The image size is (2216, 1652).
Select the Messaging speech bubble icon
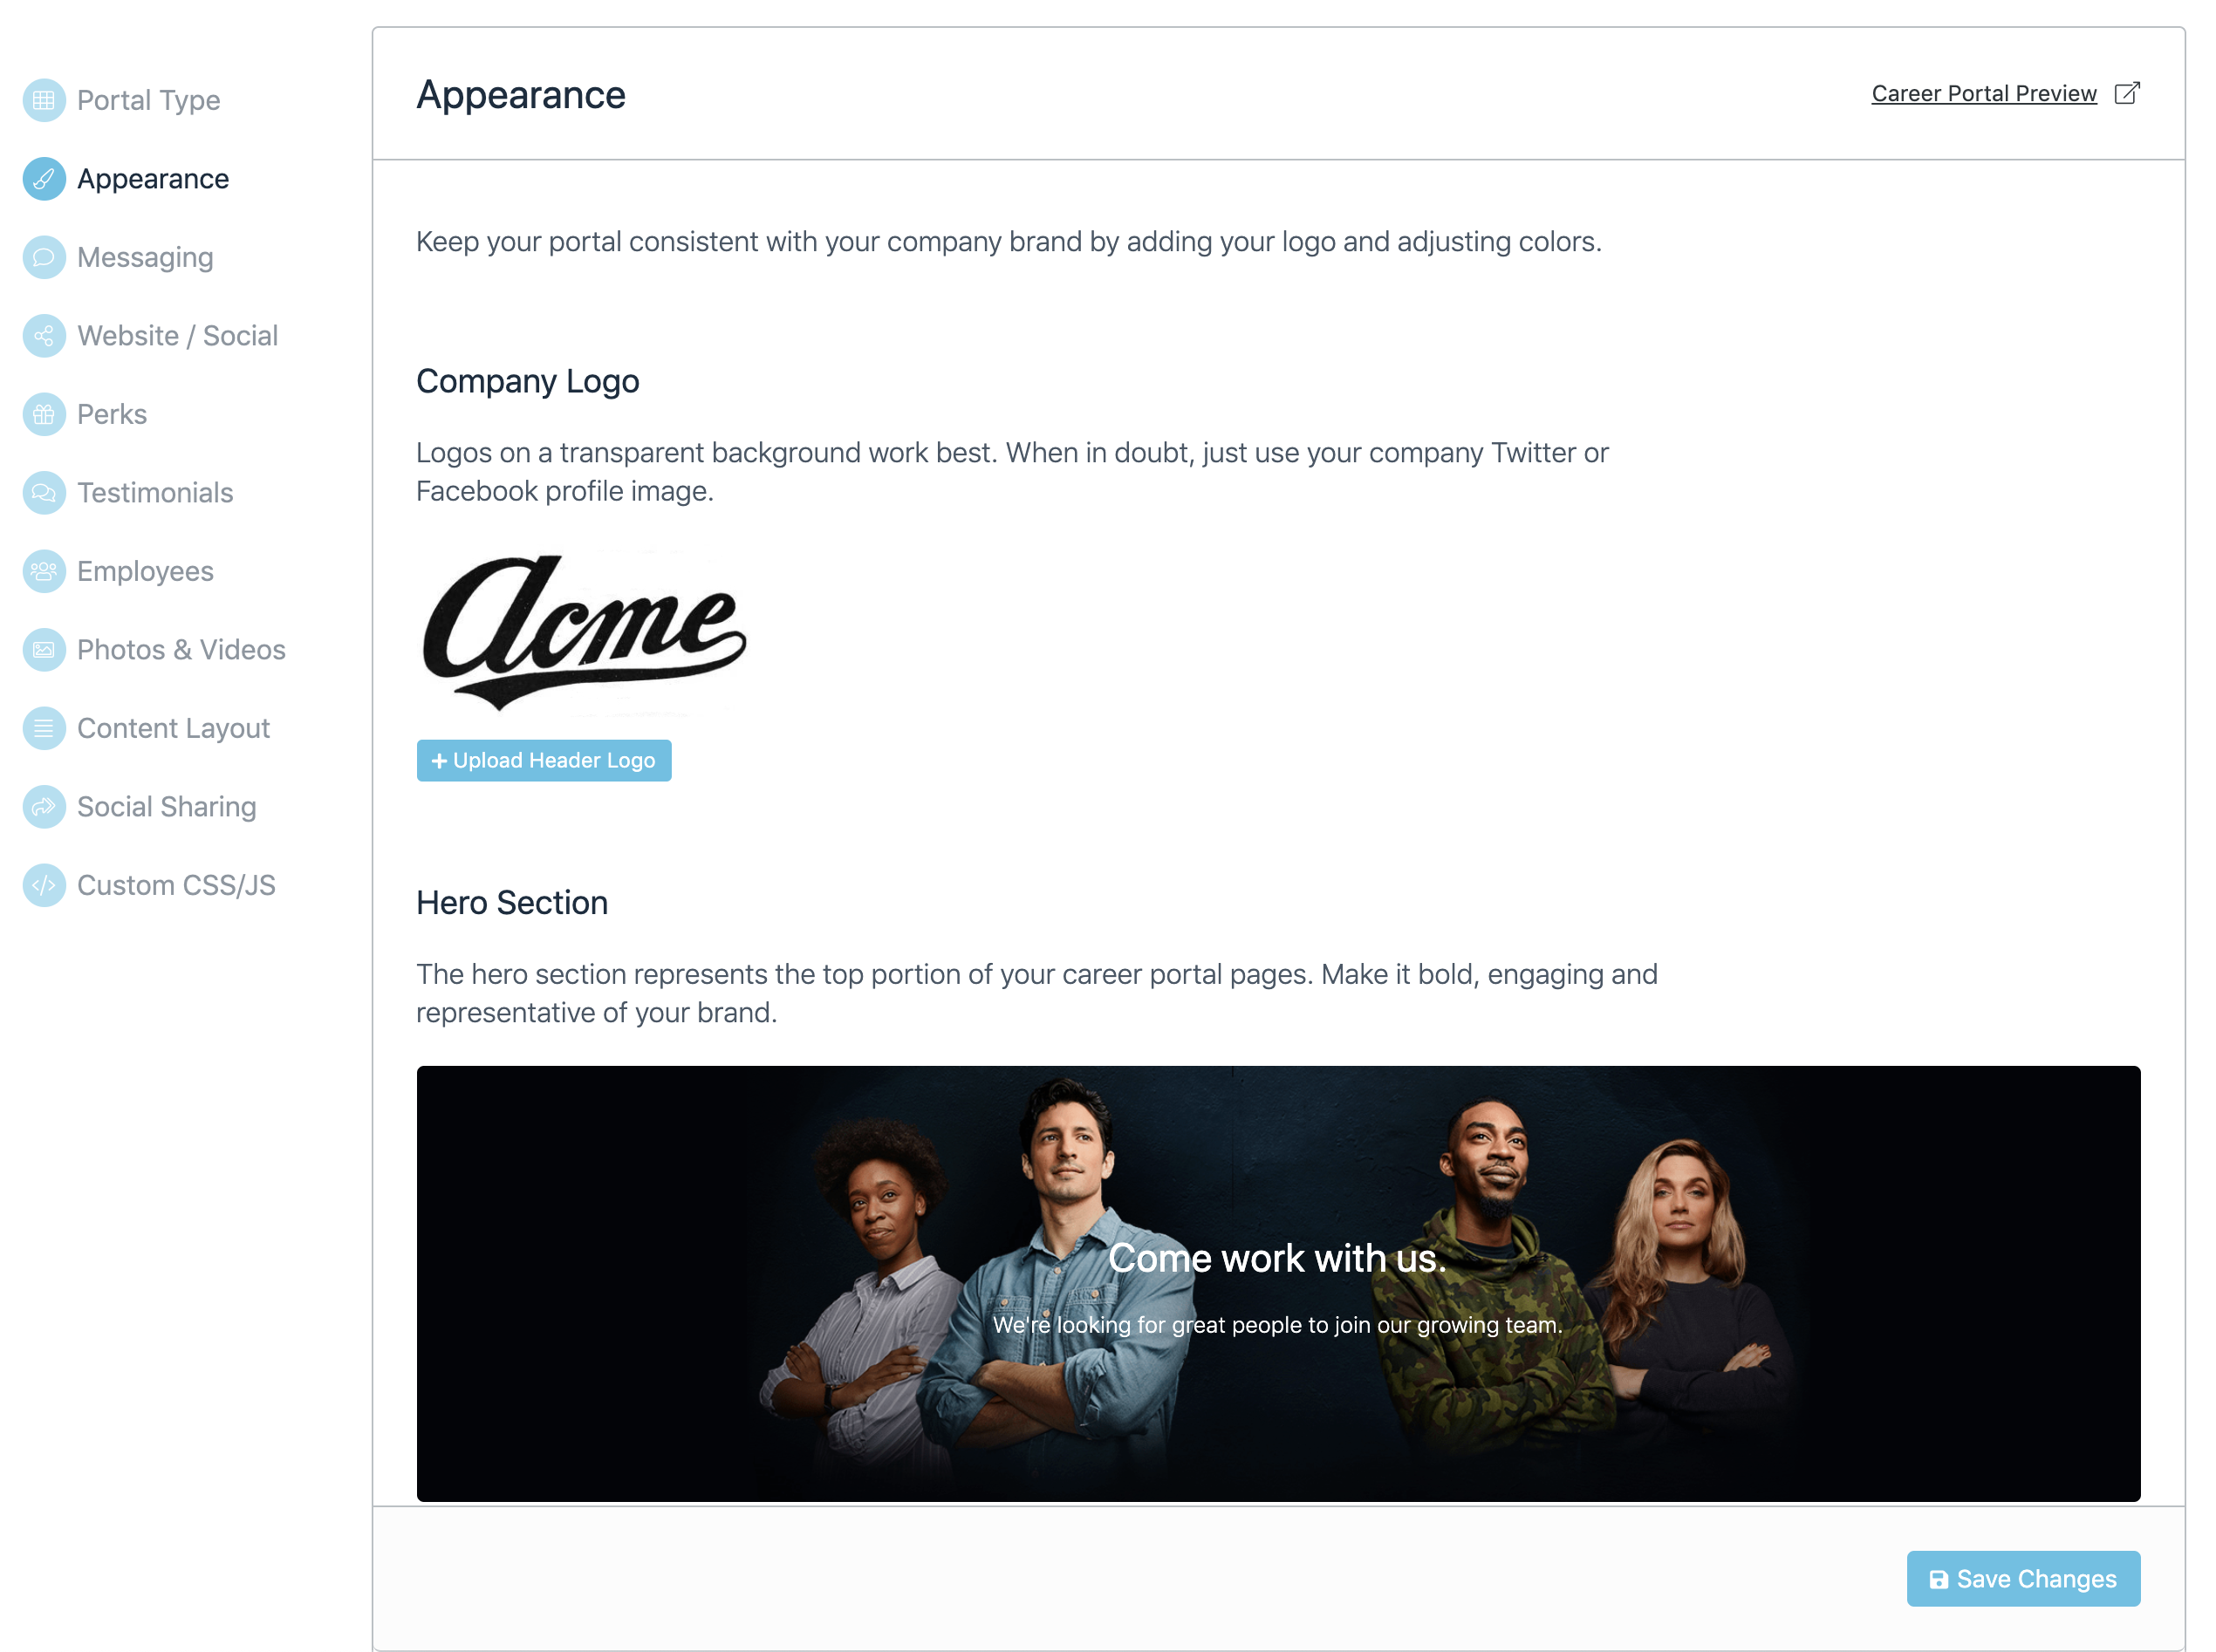click(x=44, y=257)
